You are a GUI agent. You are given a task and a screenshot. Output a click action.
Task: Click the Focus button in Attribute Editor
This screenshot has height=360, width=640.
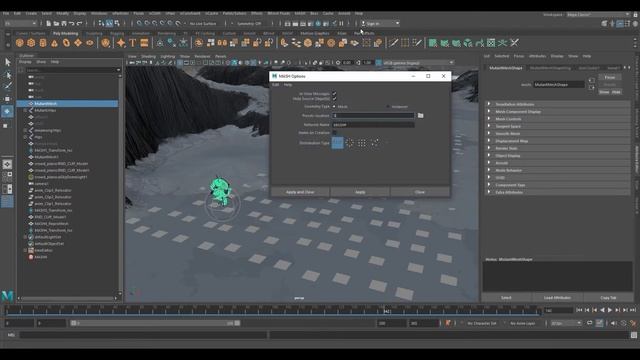click(x=610, y=77)
